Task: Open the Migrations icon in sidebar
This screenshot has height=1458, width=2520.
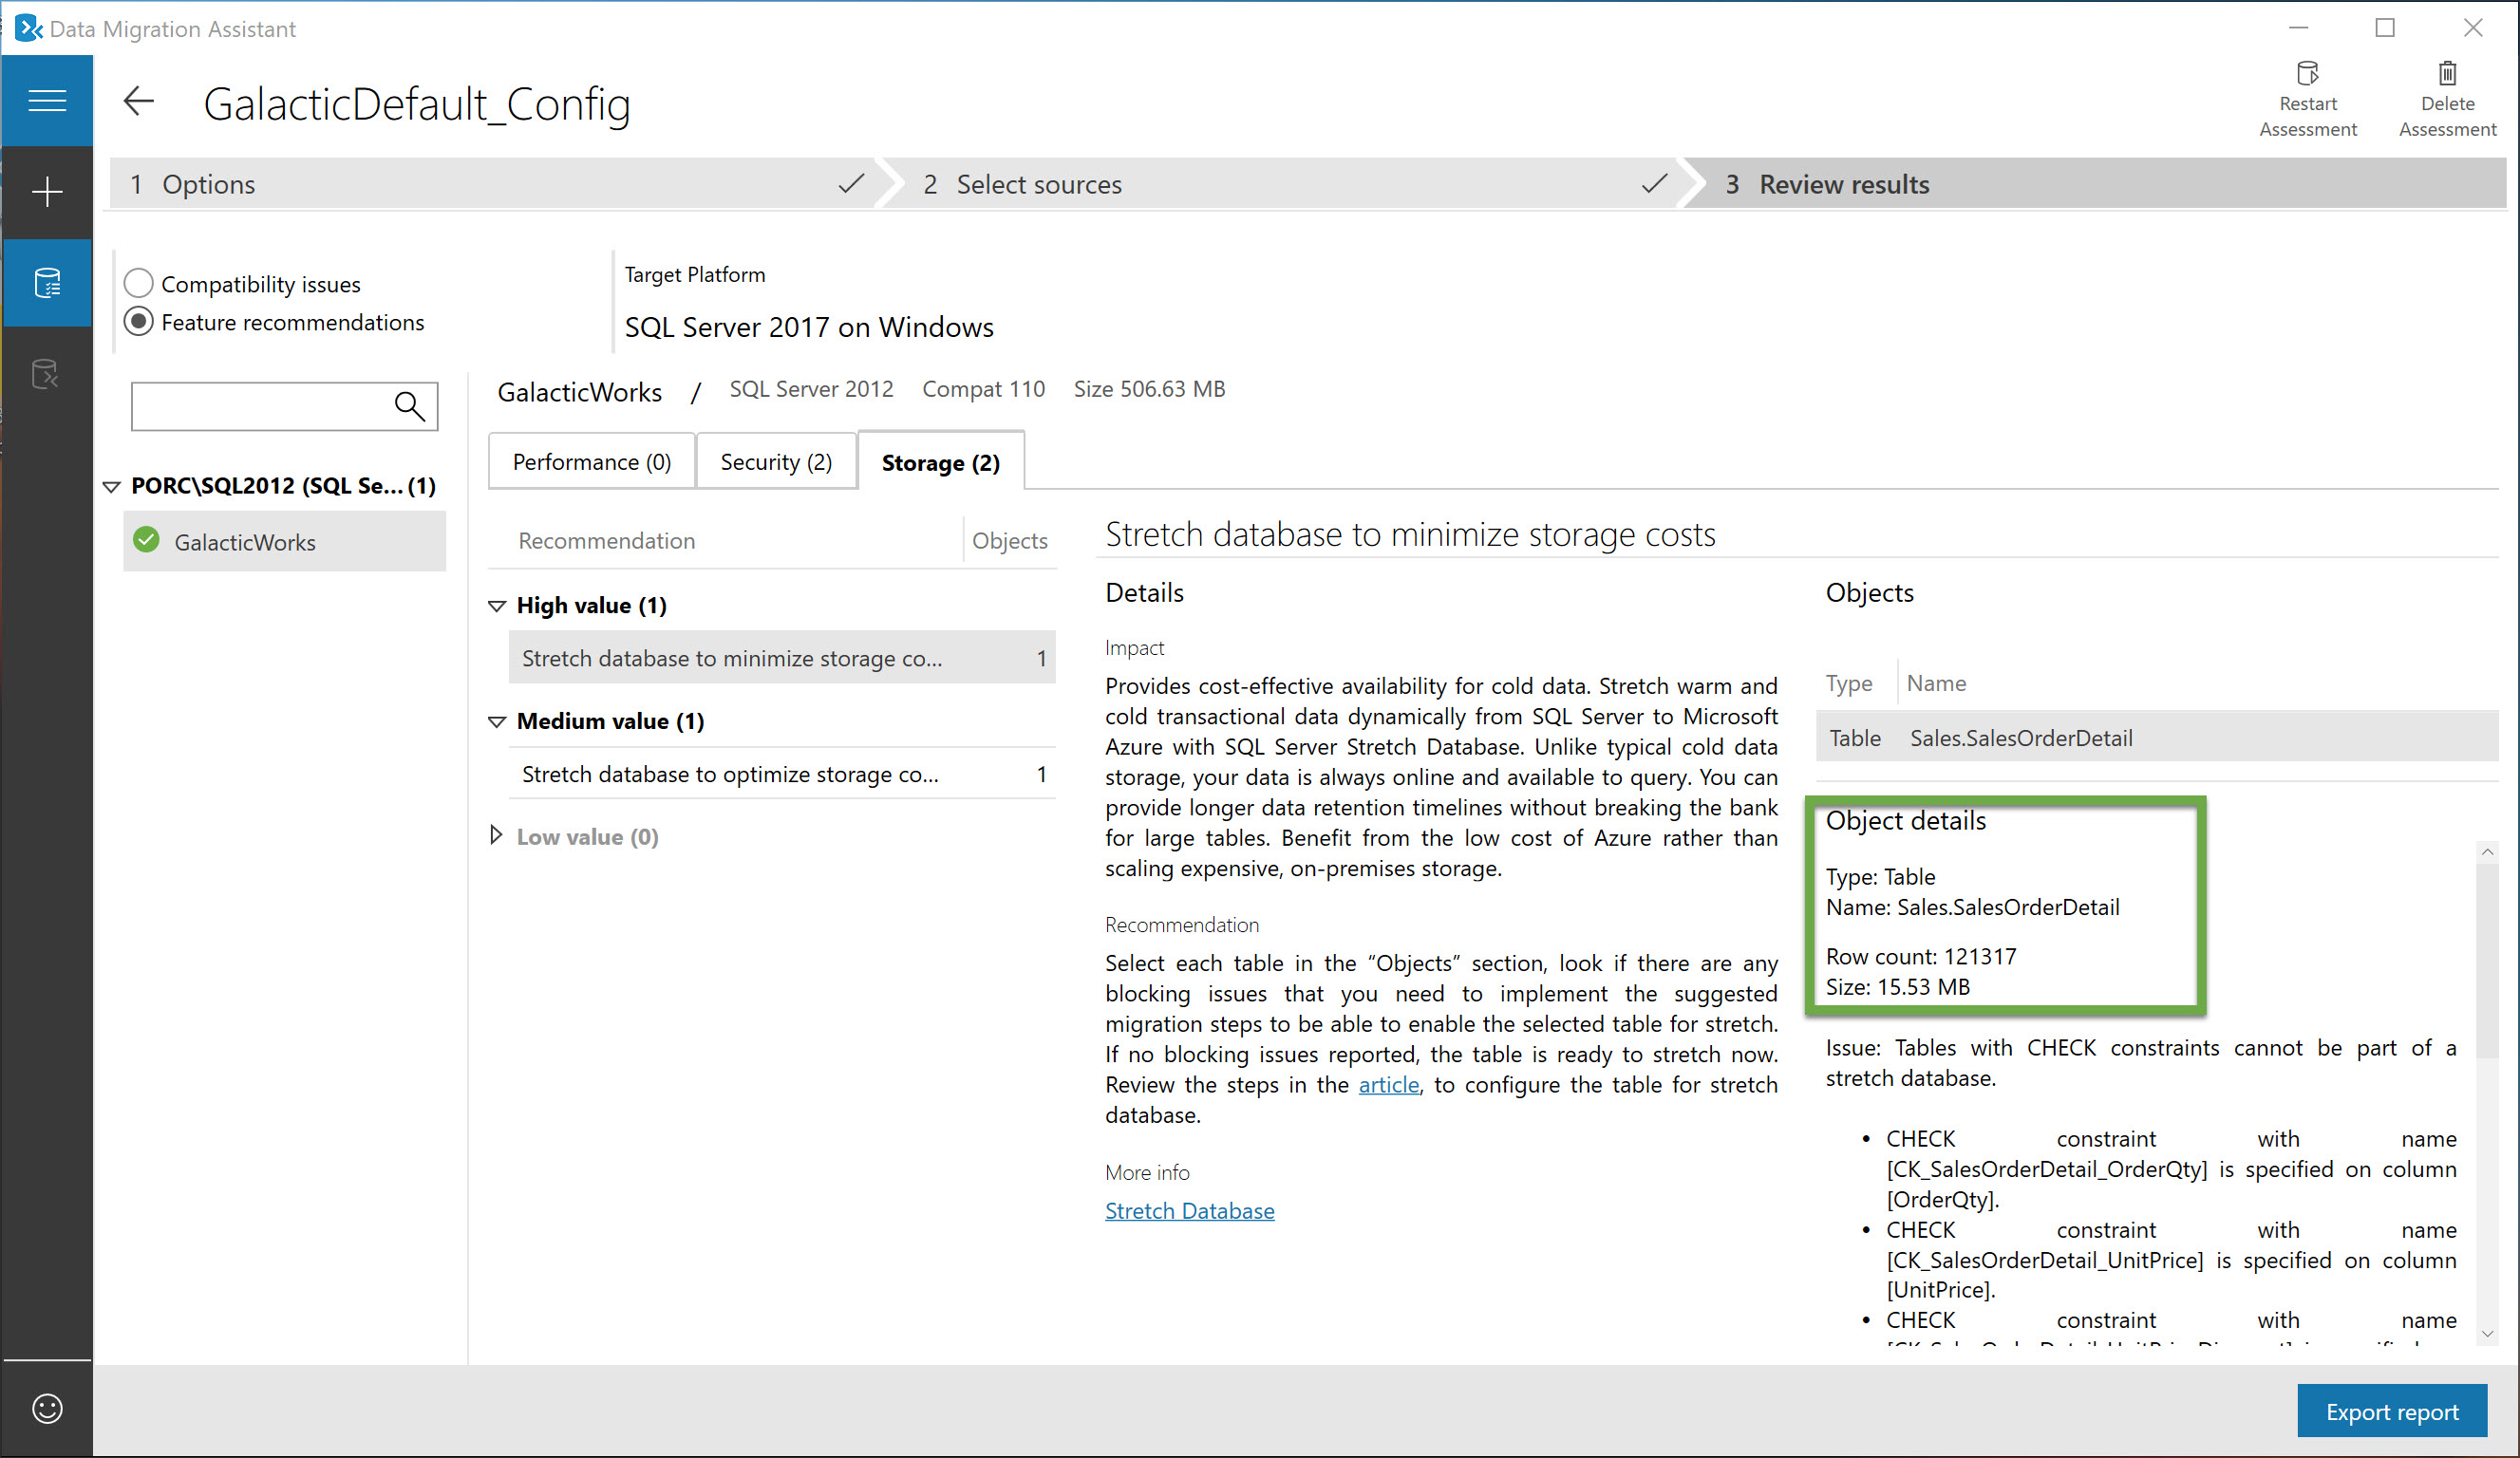Action: 47,374
